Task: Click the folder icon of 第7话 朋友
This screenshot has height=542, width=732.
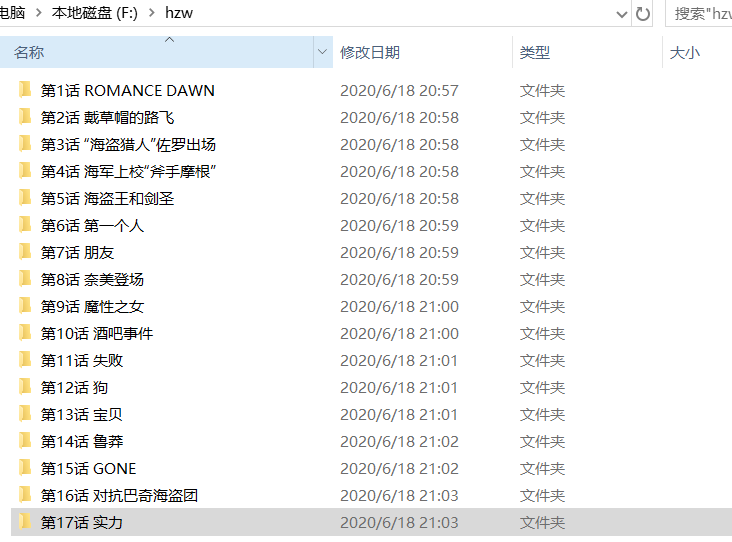Action: click(25, 252)
